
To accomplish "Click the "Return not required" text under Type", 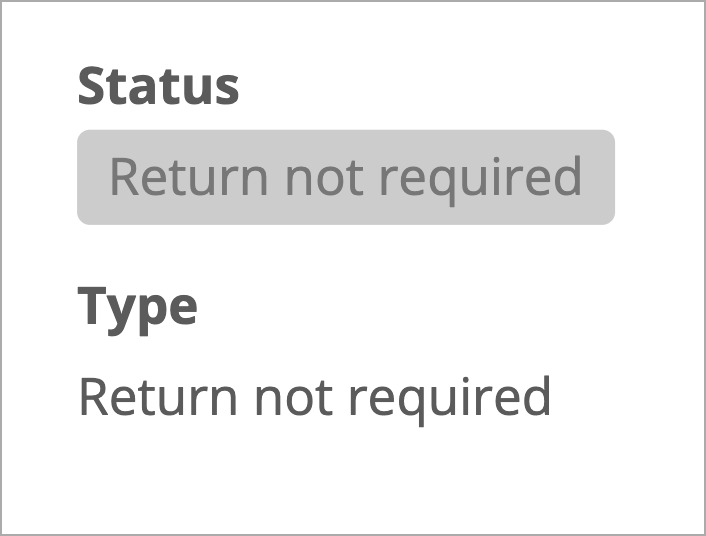I will coord(315,400).
